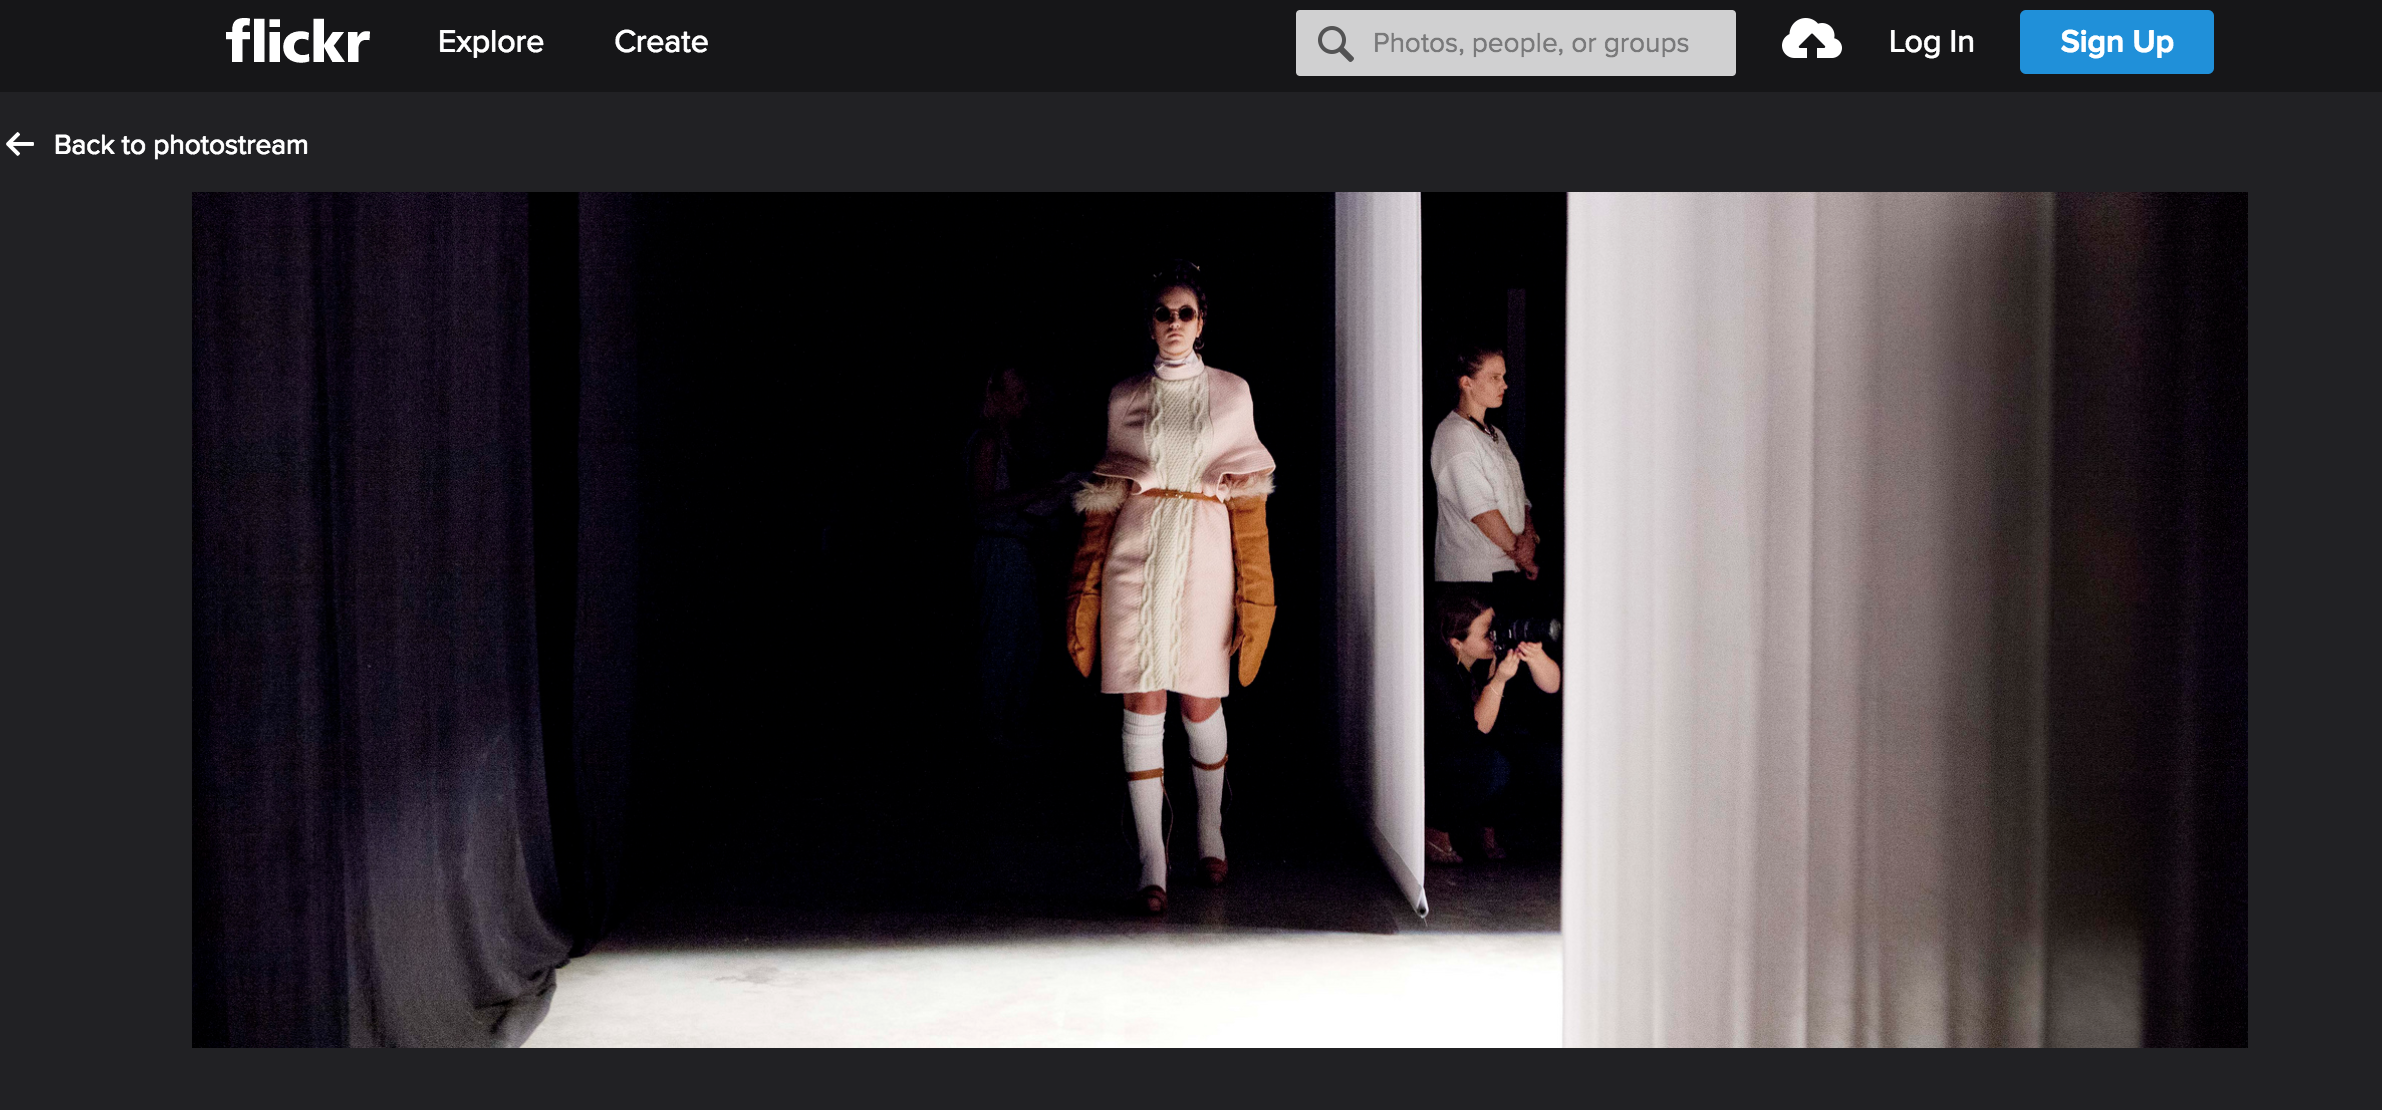This screenshot has width=2382, height=1110.
Task: Click the Flickr logo
Action: pyautogui.click(x=297, y=42)
